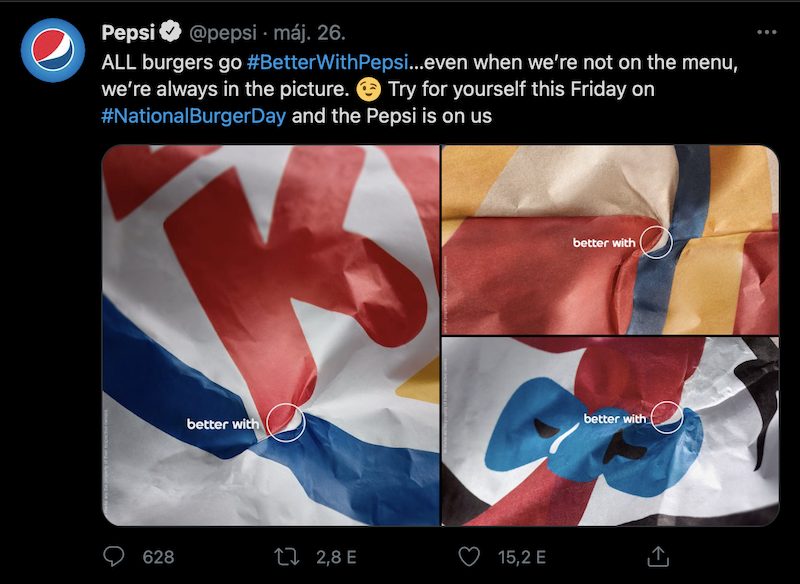Open the top-right yellow and red wrapper image
The height and width of the screenshot is (584, 800).
(609, 239)
